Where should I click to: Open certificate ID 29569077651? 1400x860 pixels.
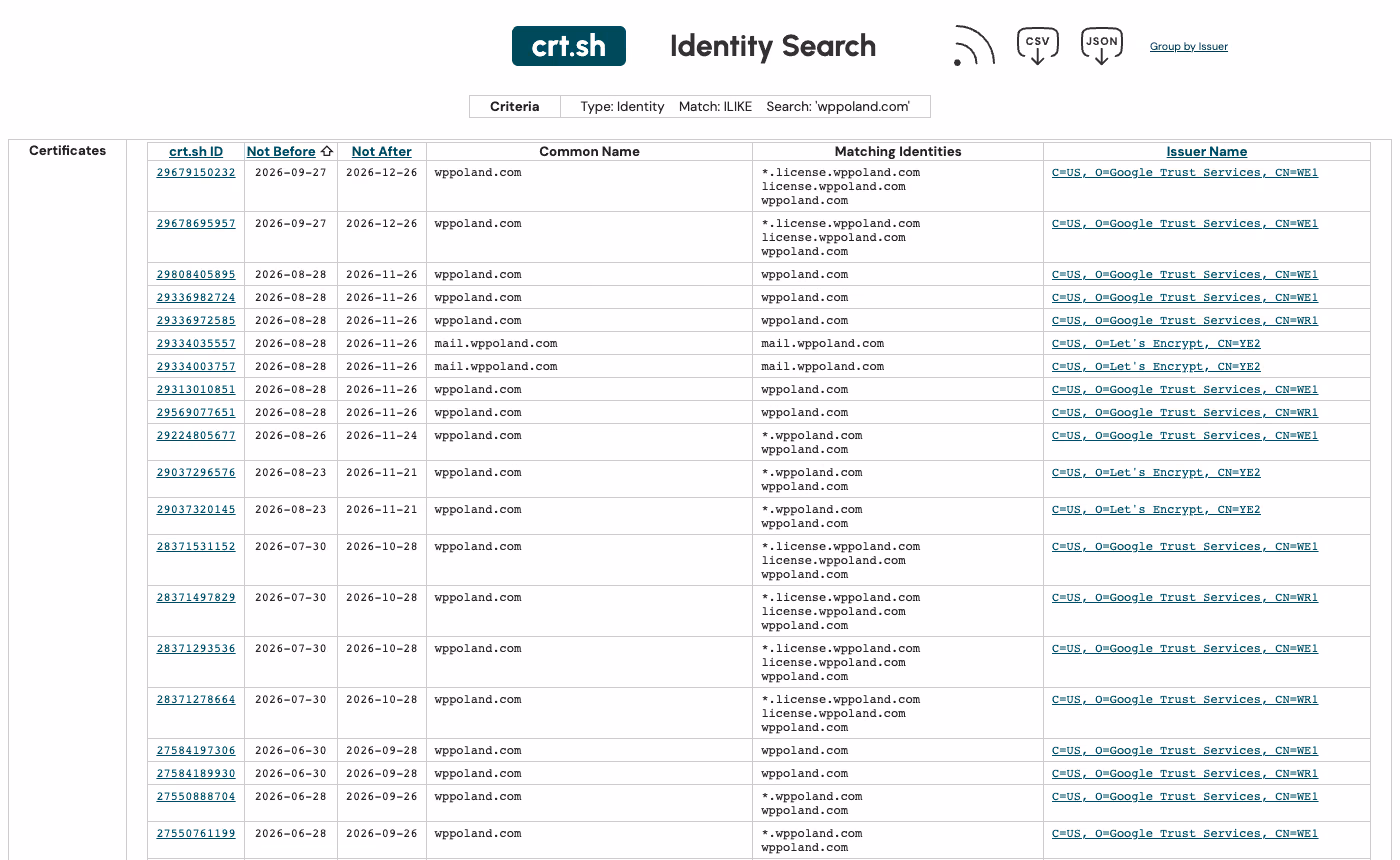point(196,412)
